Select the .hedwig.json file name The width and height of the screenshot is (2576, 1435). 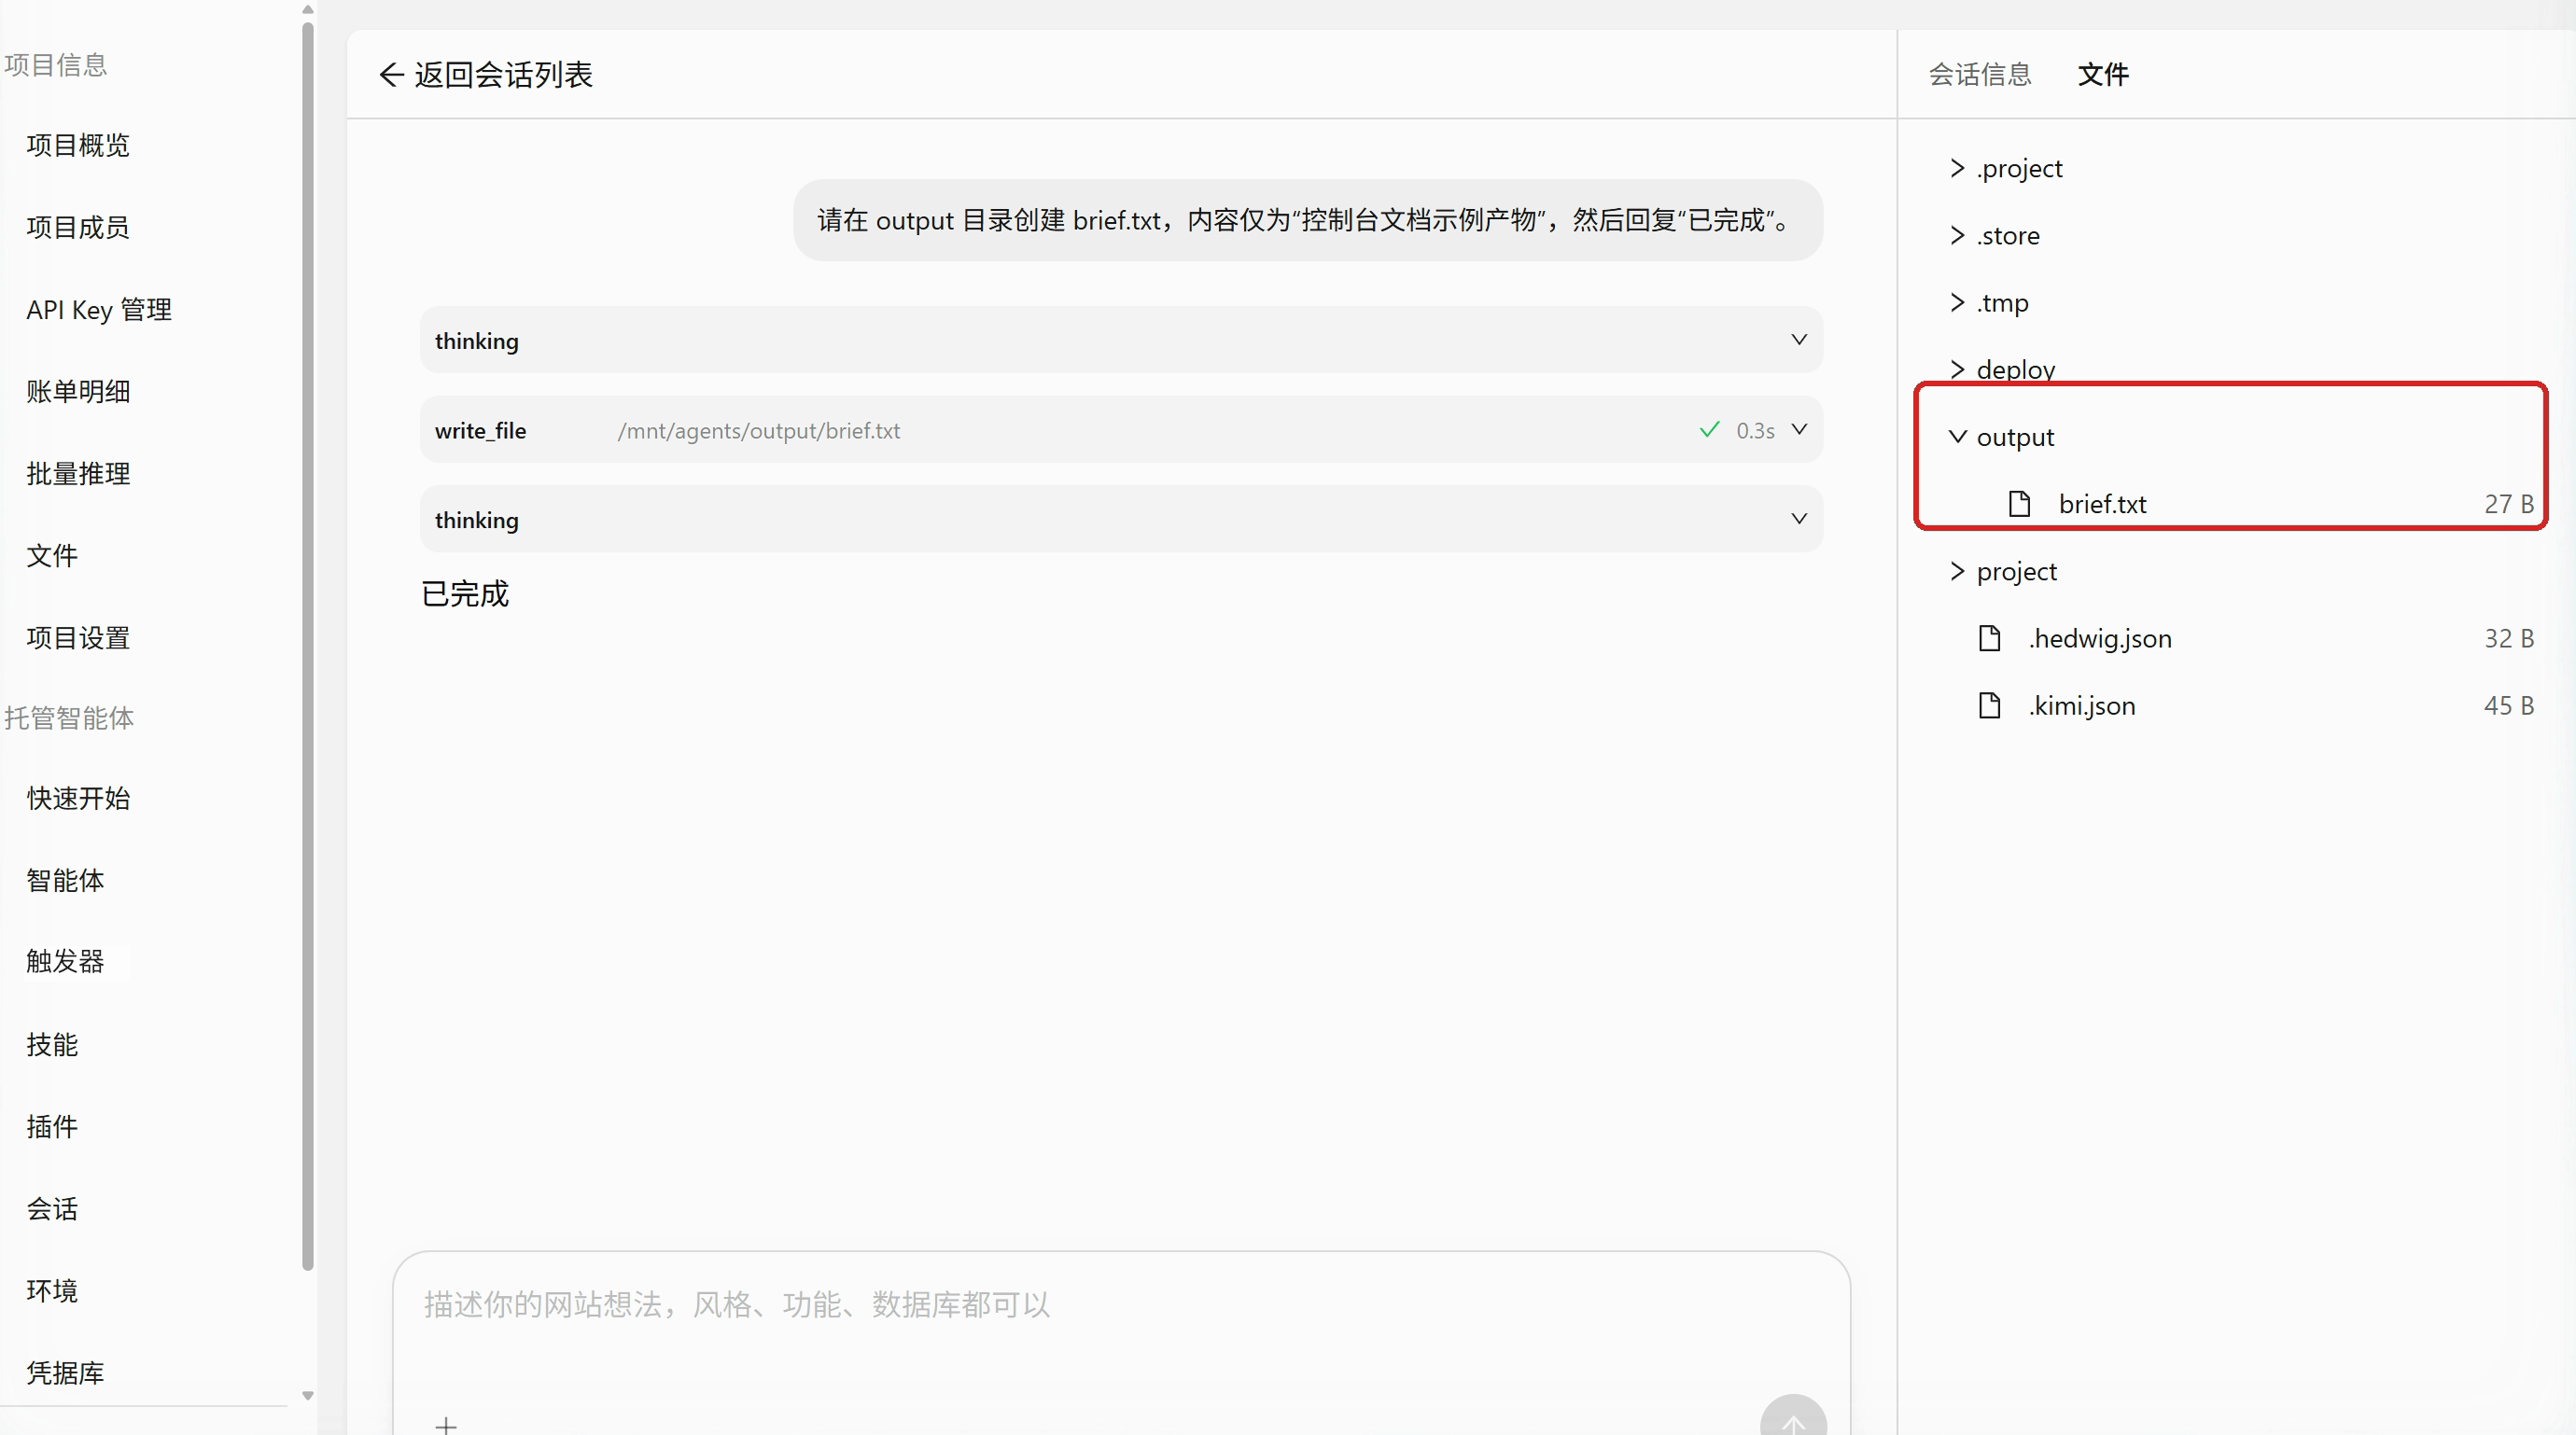point(2100,638)
